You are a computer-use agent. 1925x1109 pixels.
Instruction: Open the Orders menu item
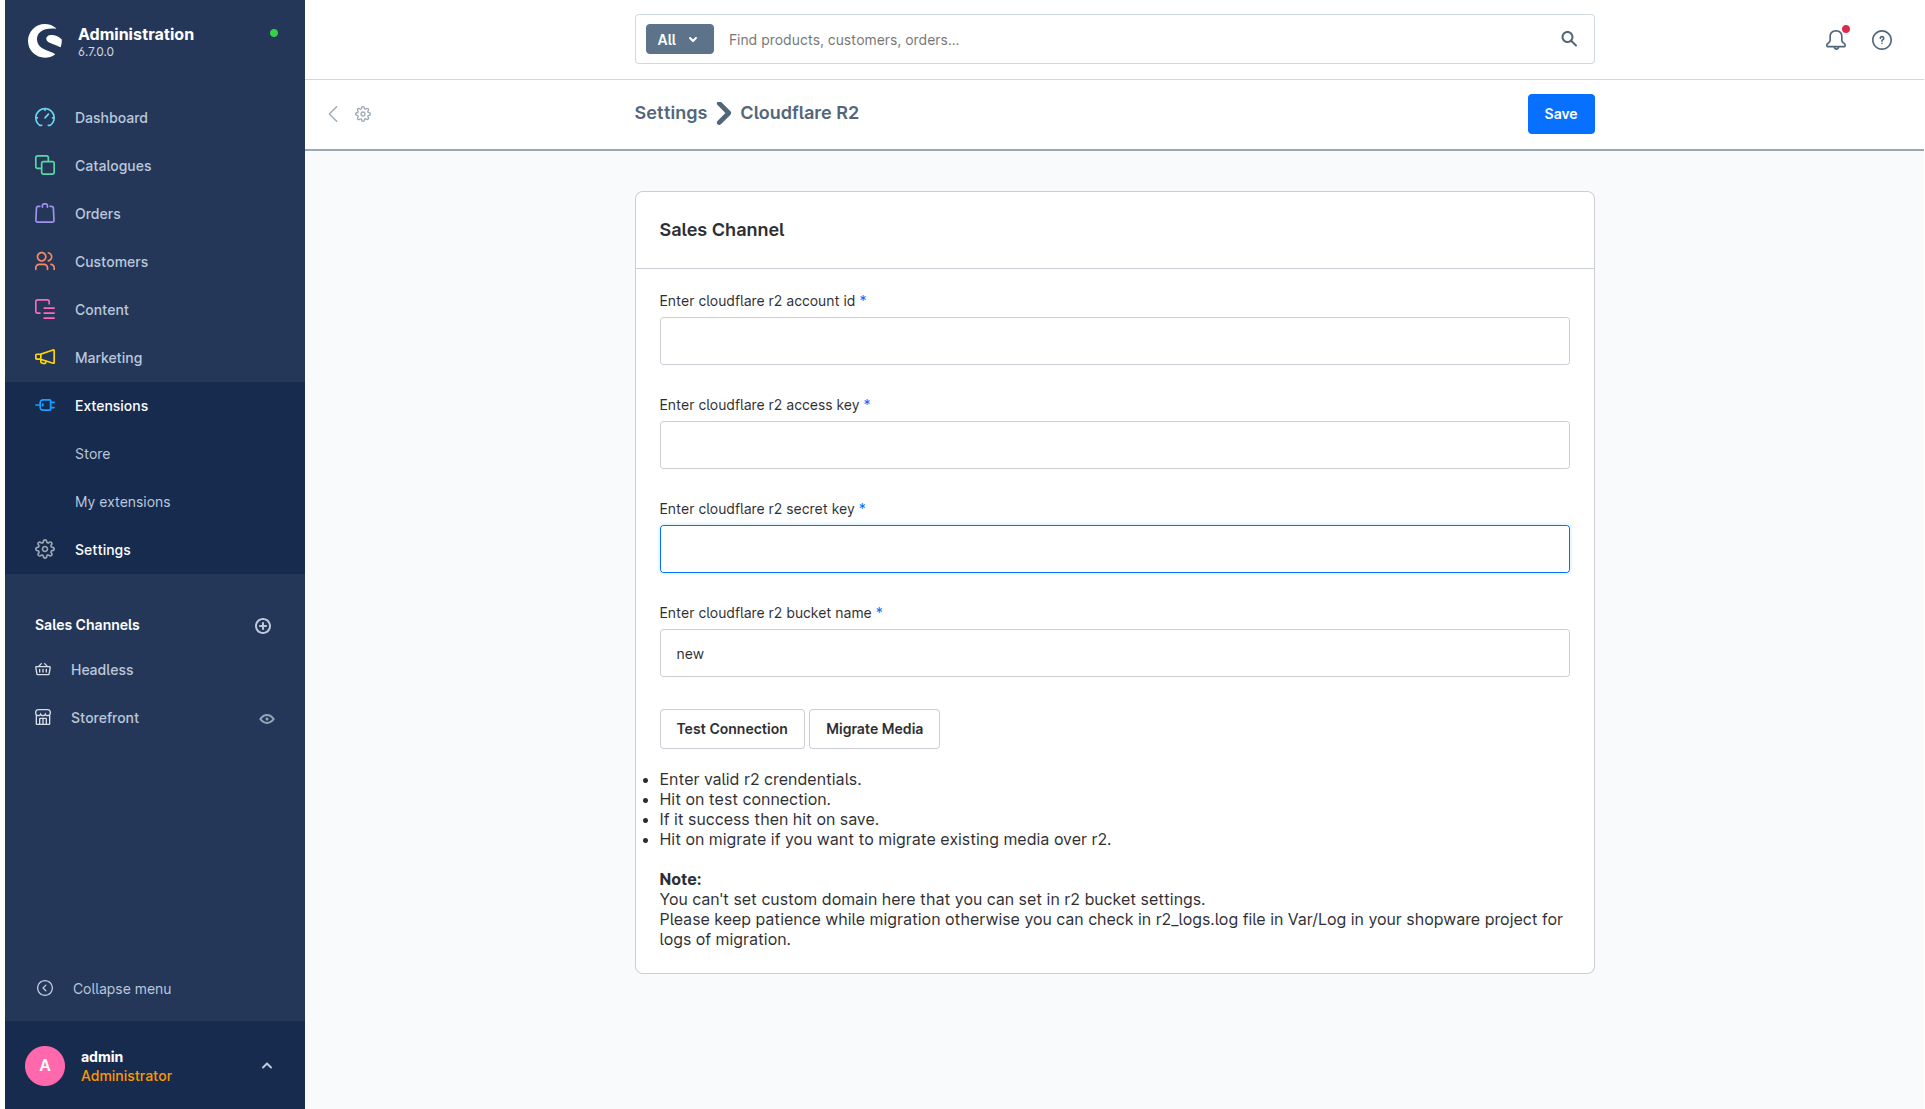(x=98, y=214)
